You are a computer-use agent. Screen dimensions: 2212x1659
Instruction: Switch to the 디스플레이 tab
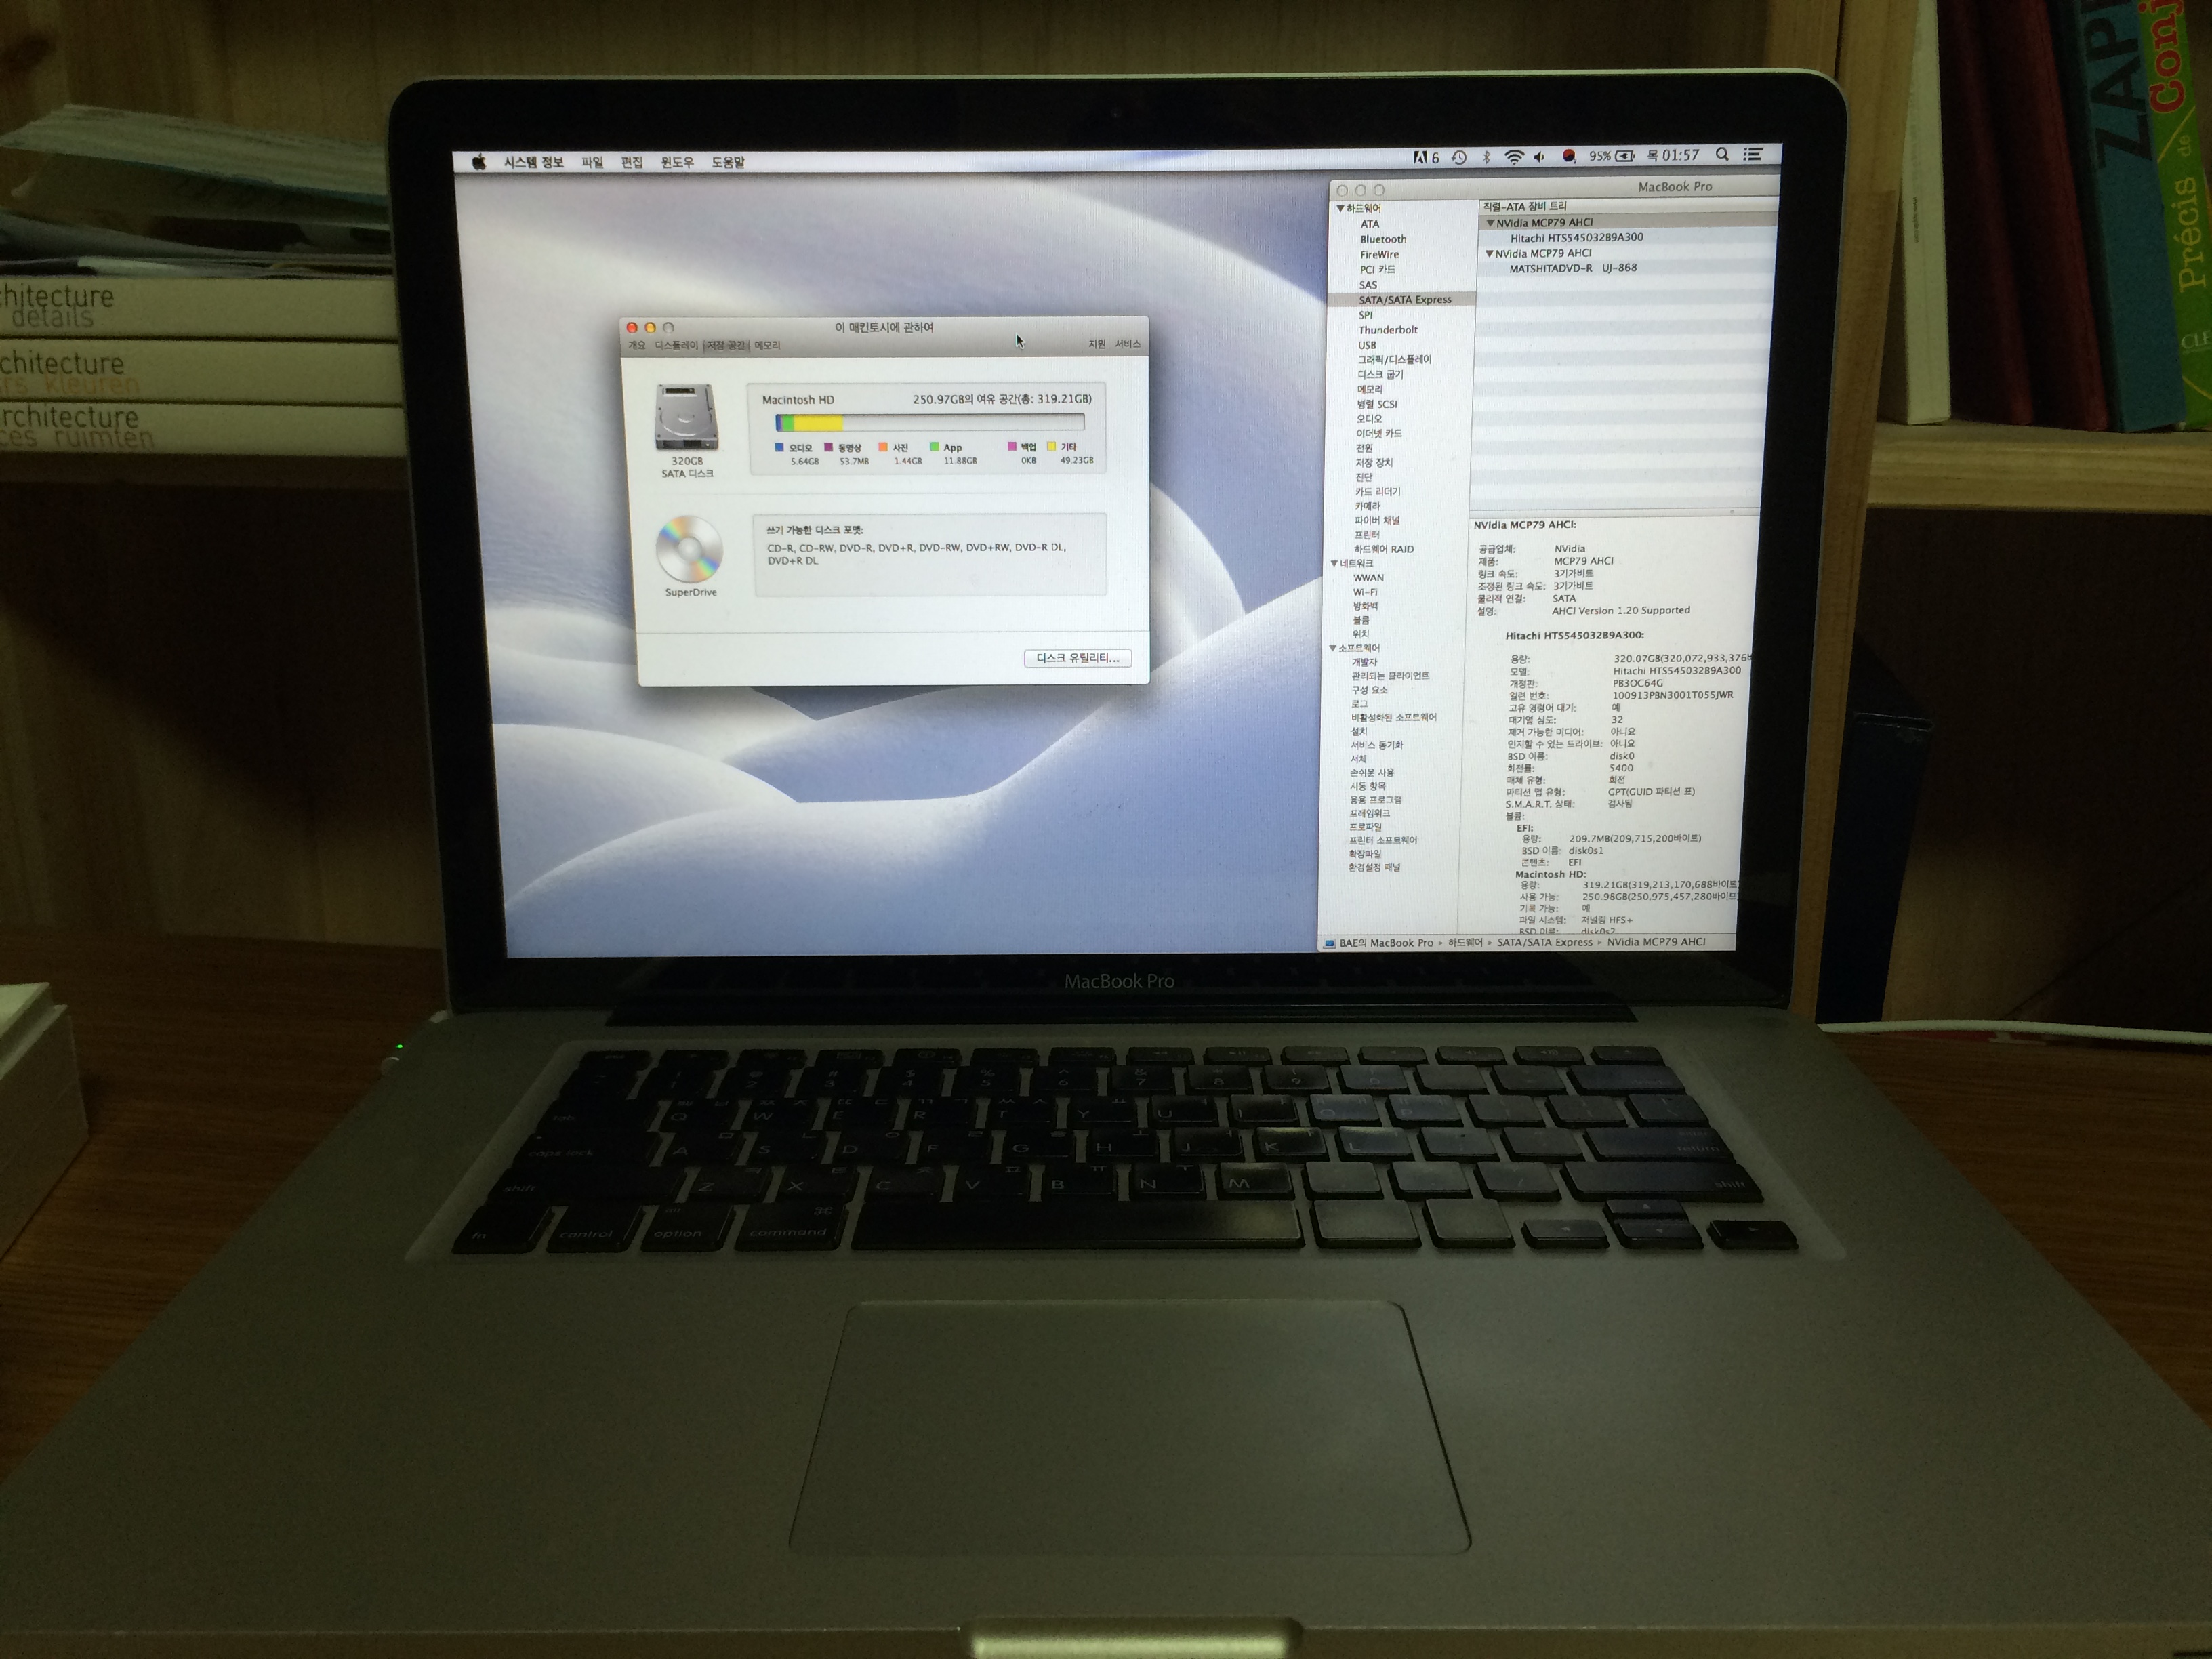676,345
